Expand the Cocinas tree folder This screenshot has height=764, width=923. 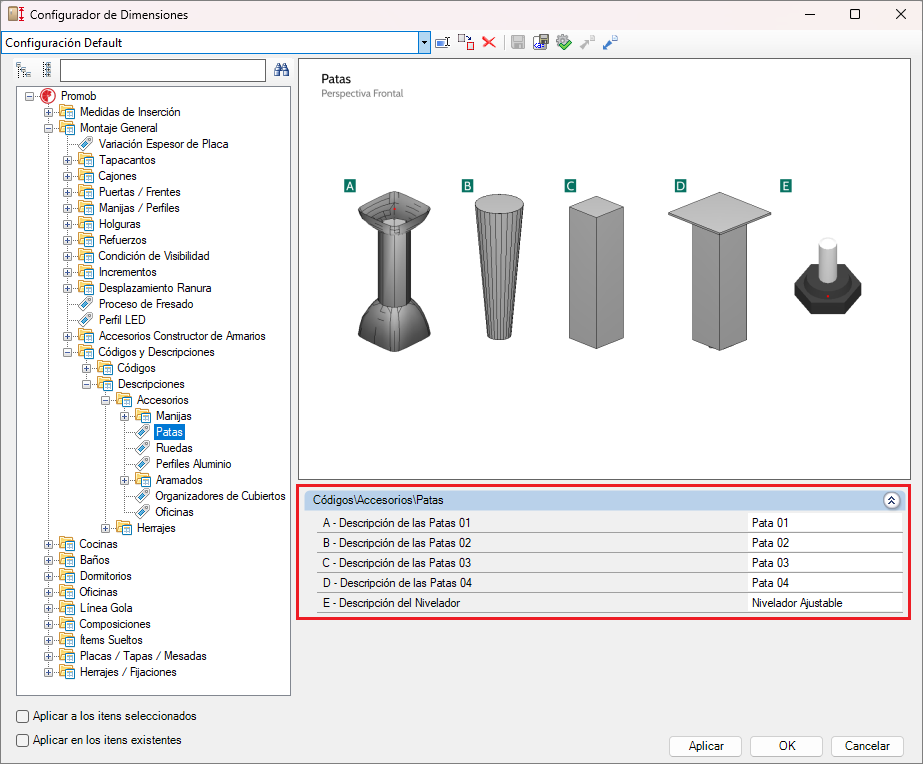pos(49,544)
